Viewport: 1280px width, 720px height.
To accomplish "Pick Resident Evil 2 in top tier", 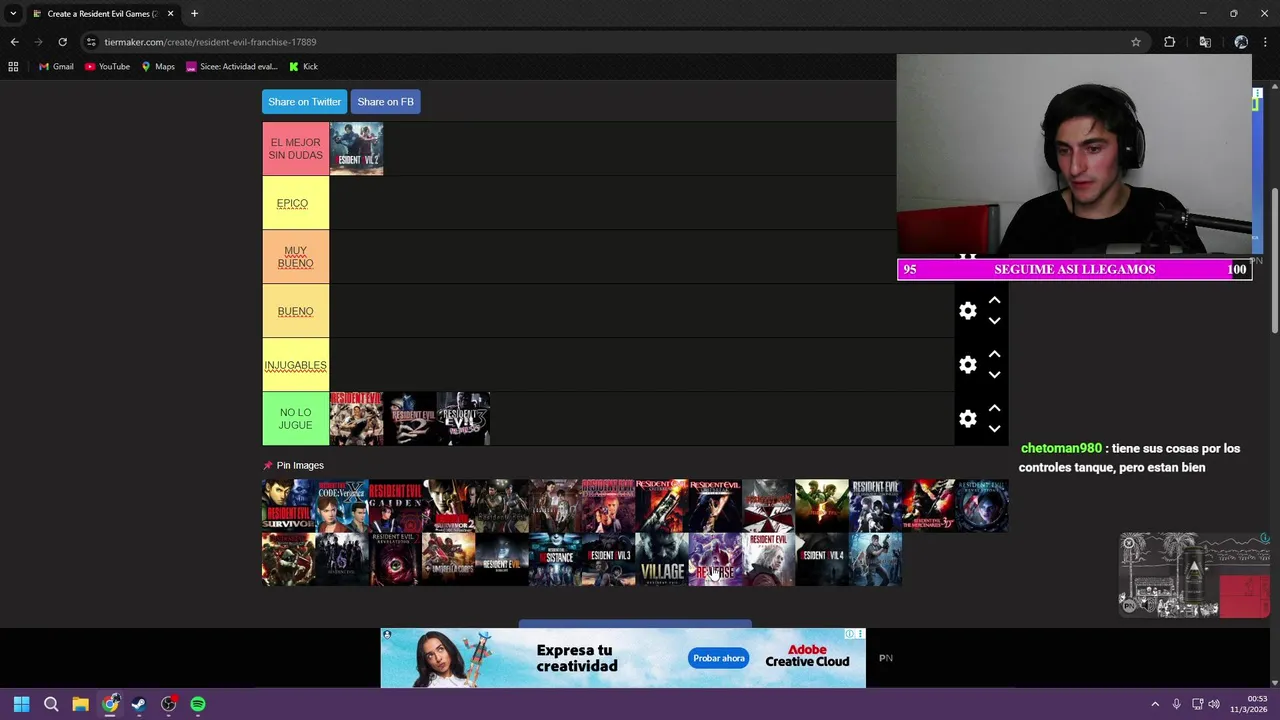I will pos(356,149).
